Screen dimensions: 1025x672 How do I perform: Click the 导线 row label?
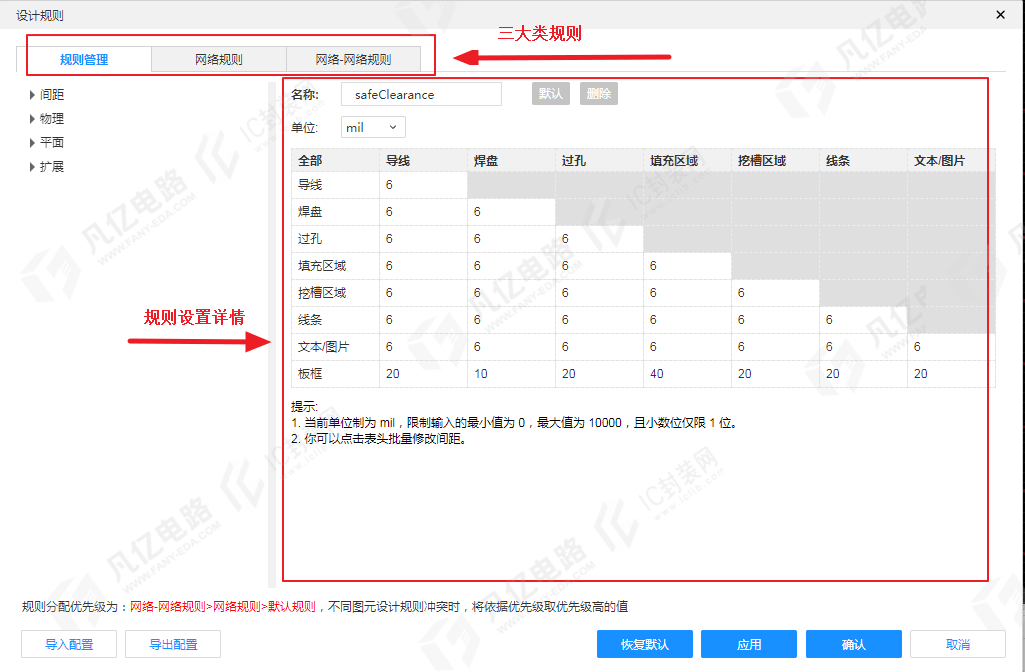[x=335, y=185]
